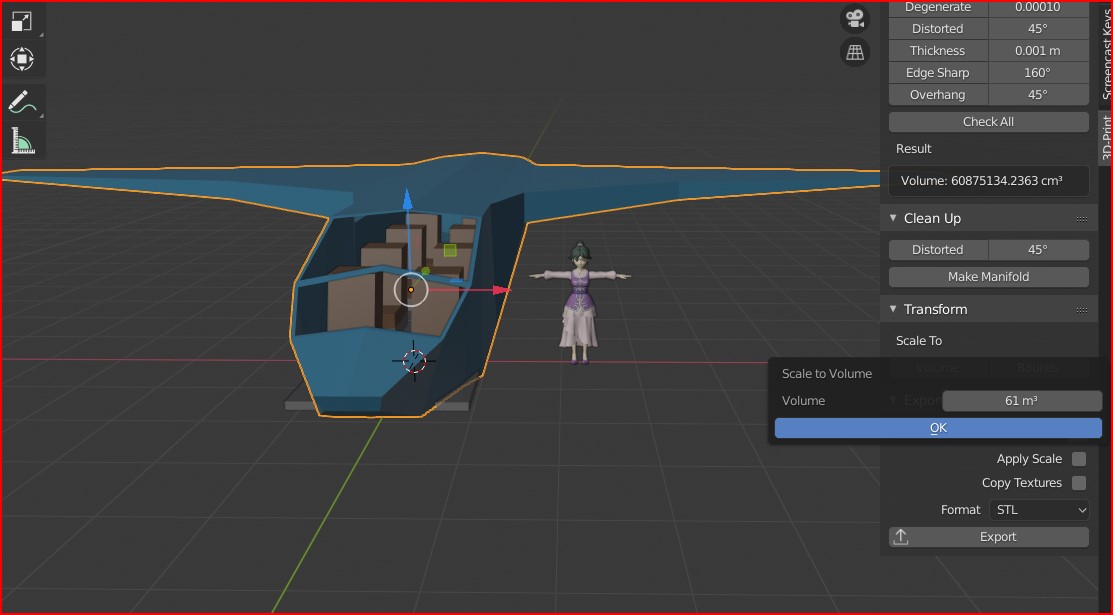The image size is (1113, 615).
Task: Click the Clean Up Distorted 45° field
Action: (x=1038, y=250)
